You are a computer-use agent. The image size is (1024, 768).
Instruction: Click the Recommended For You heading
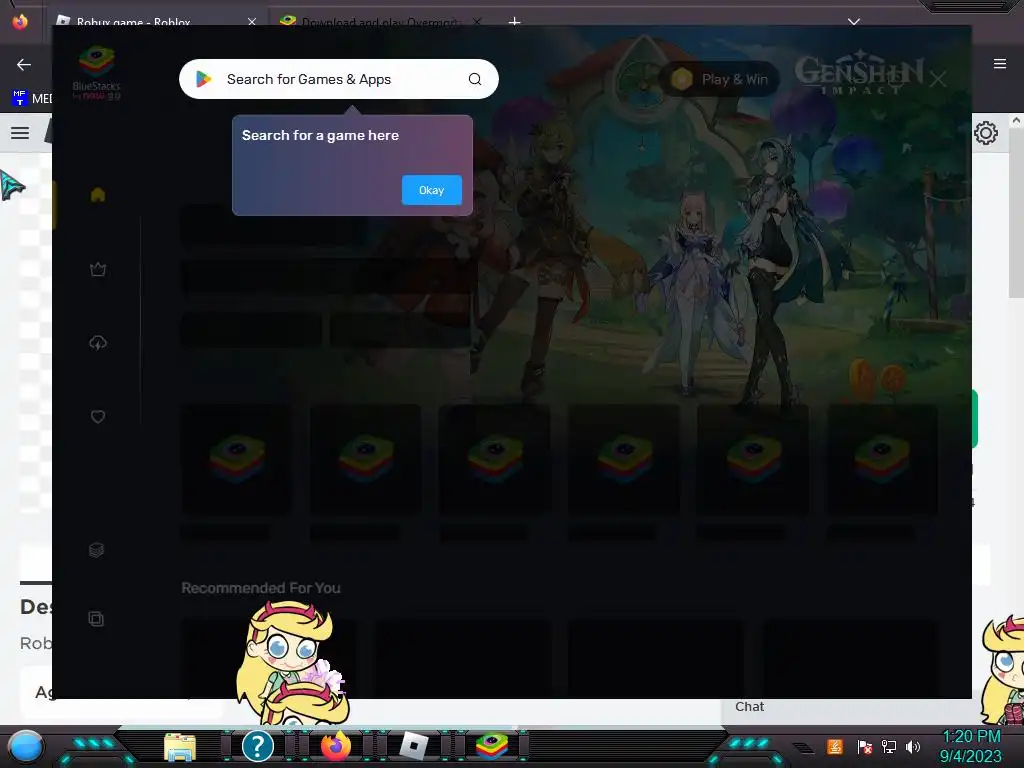coord(261,588)
